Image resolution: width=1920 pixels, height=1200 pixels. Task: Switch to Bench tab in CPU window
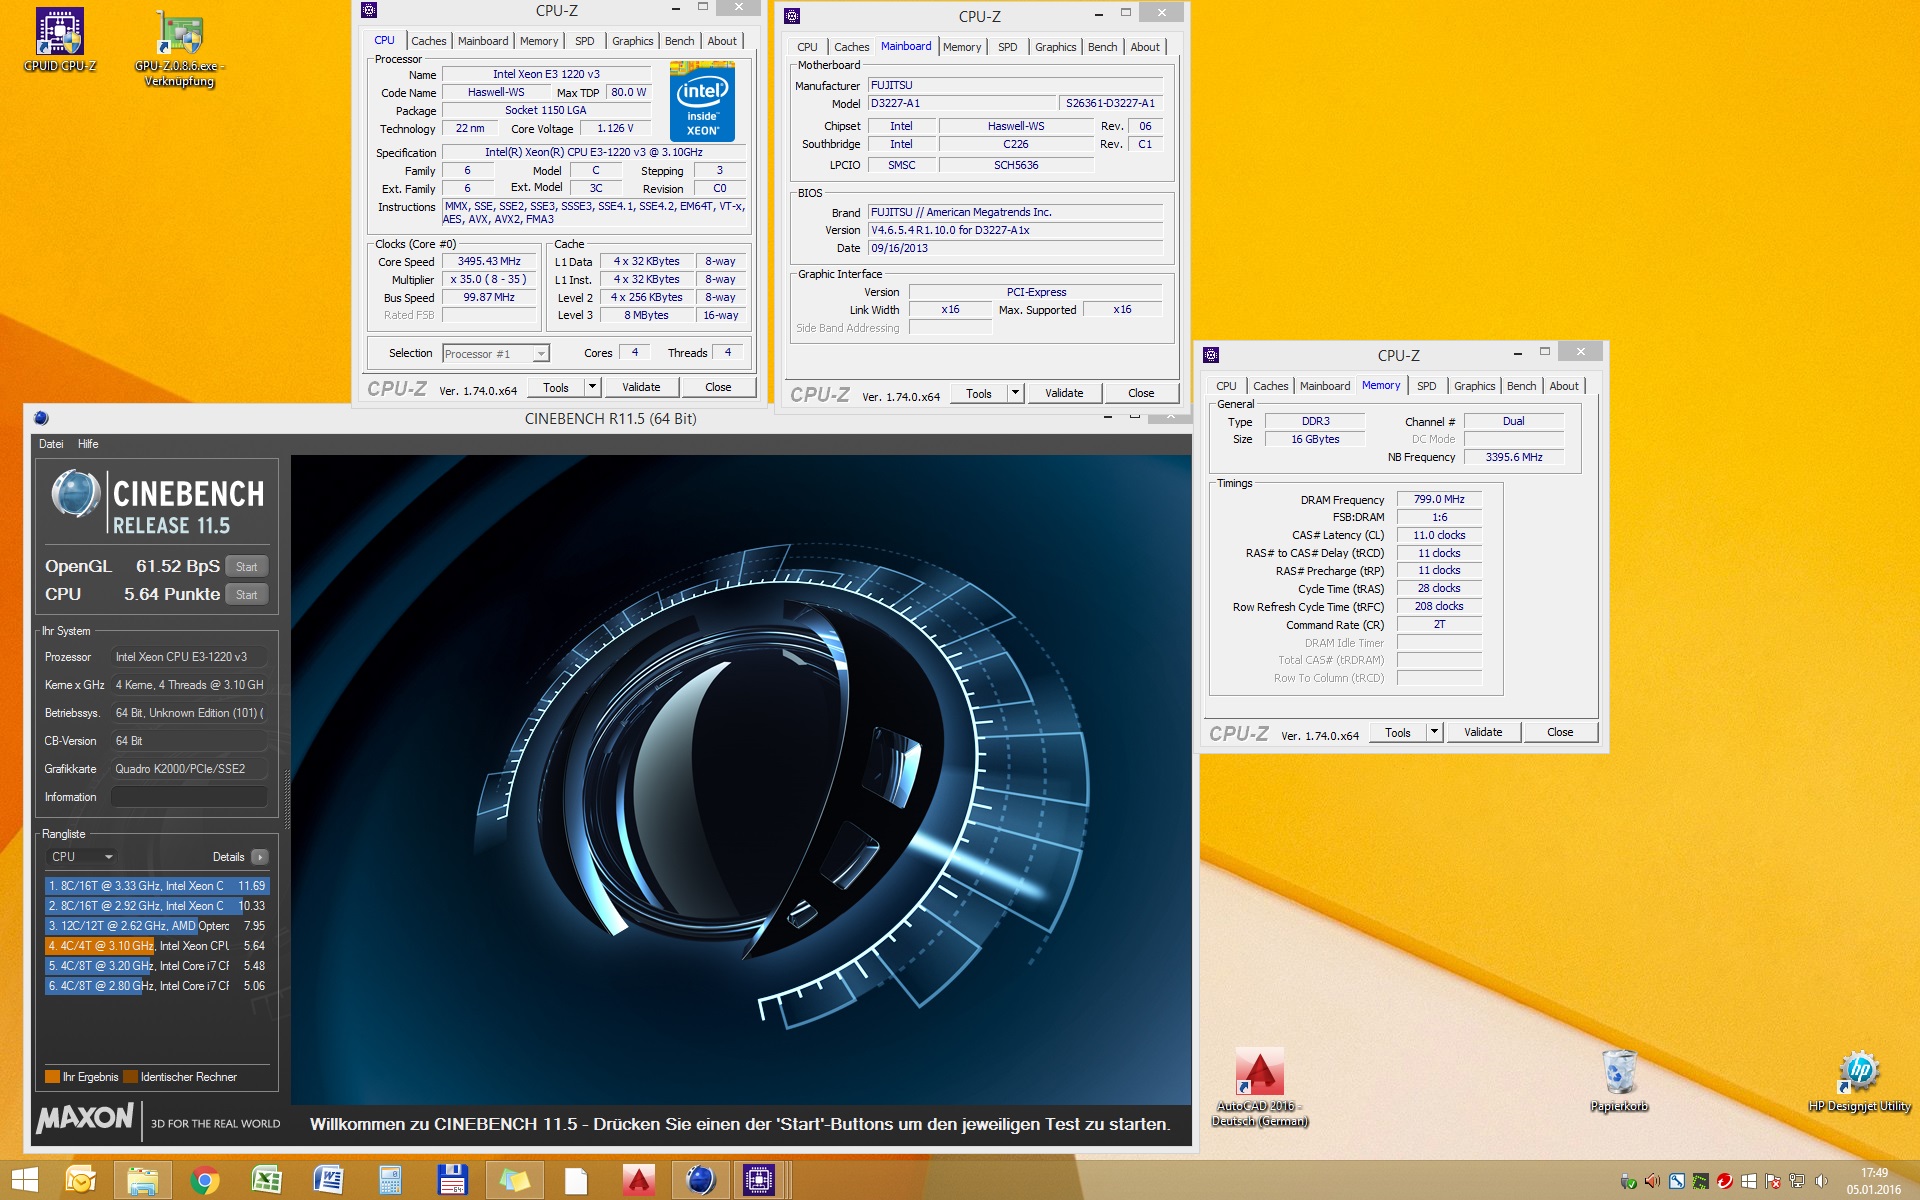click(x=679, y=41)
